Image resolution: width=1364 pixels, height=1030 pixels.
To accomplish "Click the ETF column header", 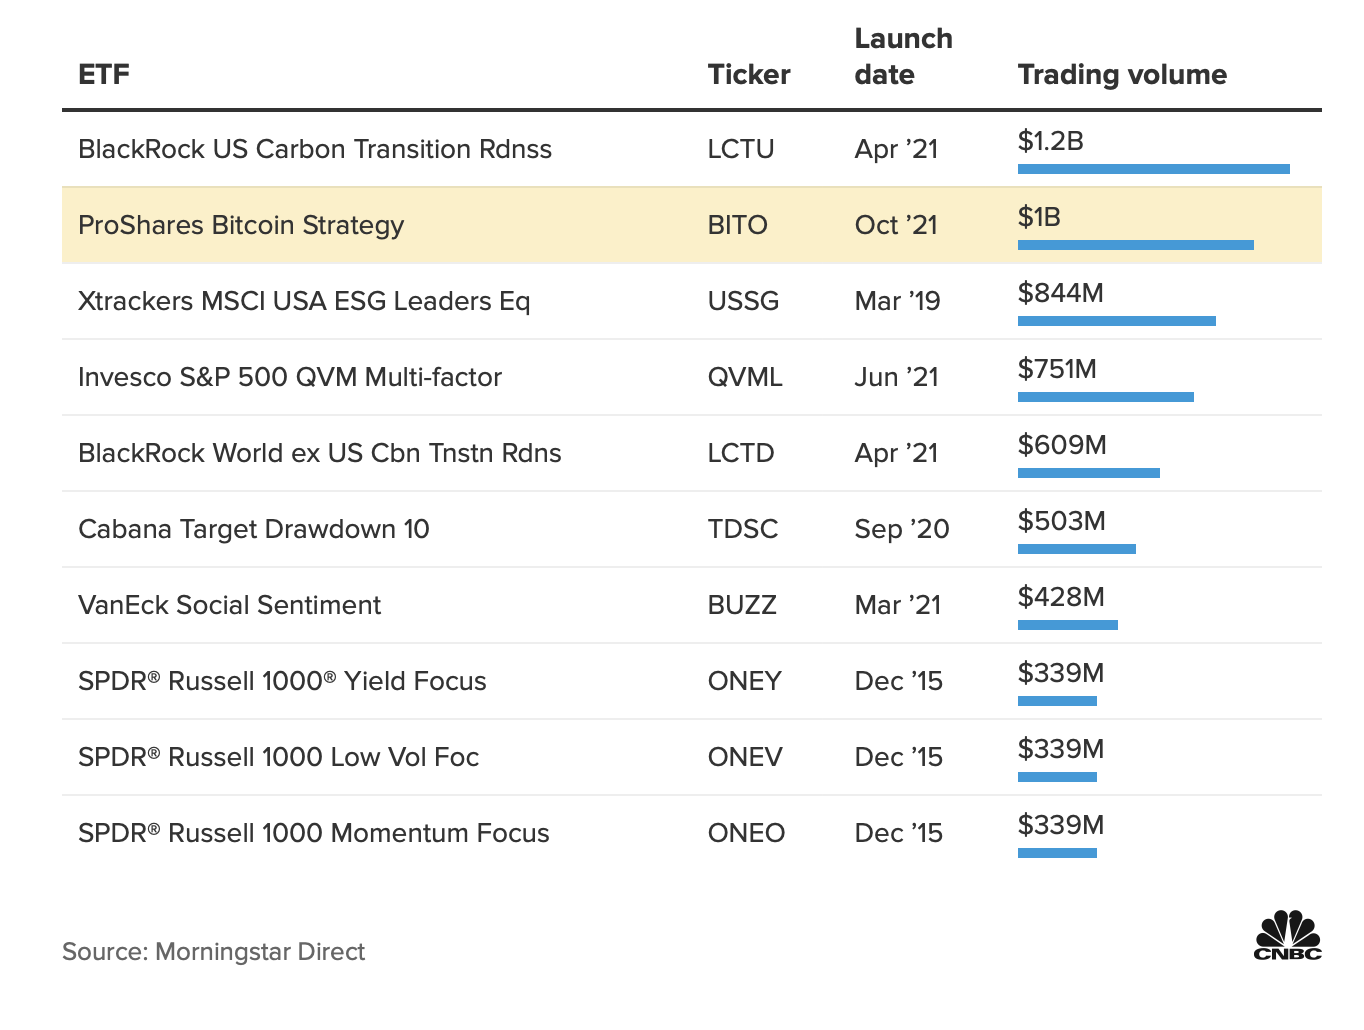I will tap(104, 75).
